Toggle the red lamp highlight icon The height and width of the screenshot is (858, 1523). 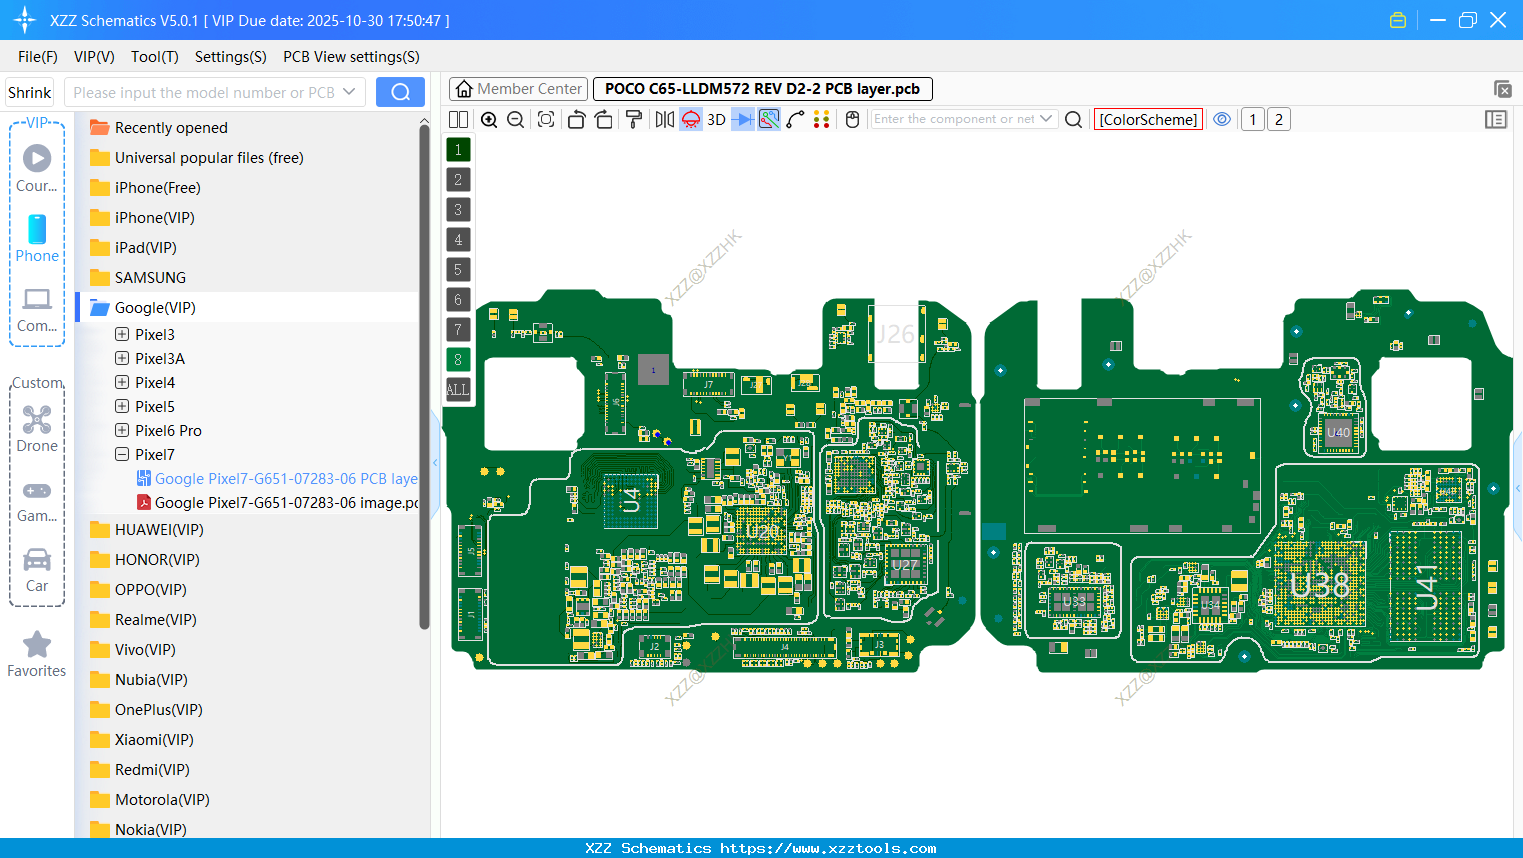[x=691, y=119]
